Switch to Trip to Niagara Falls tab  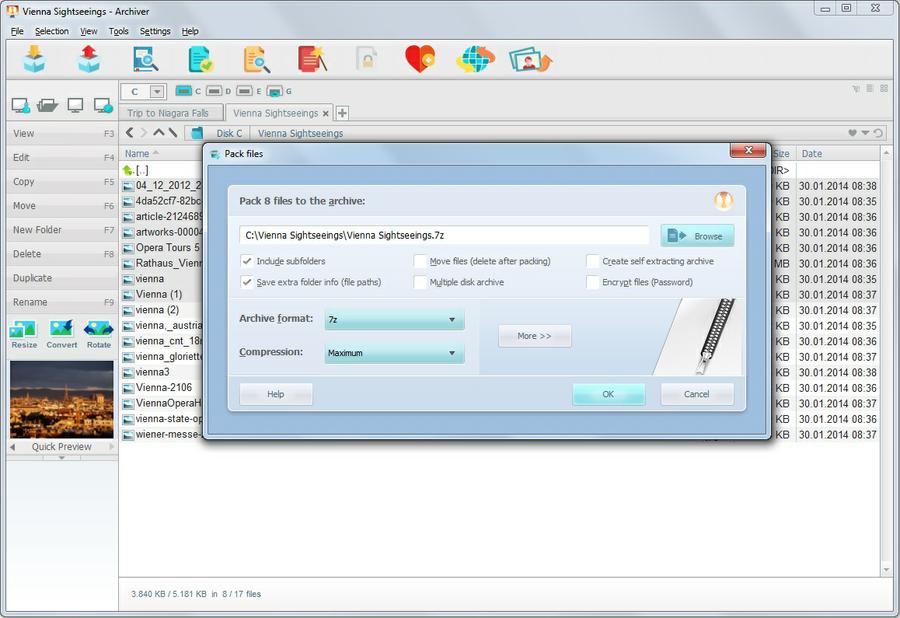pyautogui.click(x=168, y=113)
